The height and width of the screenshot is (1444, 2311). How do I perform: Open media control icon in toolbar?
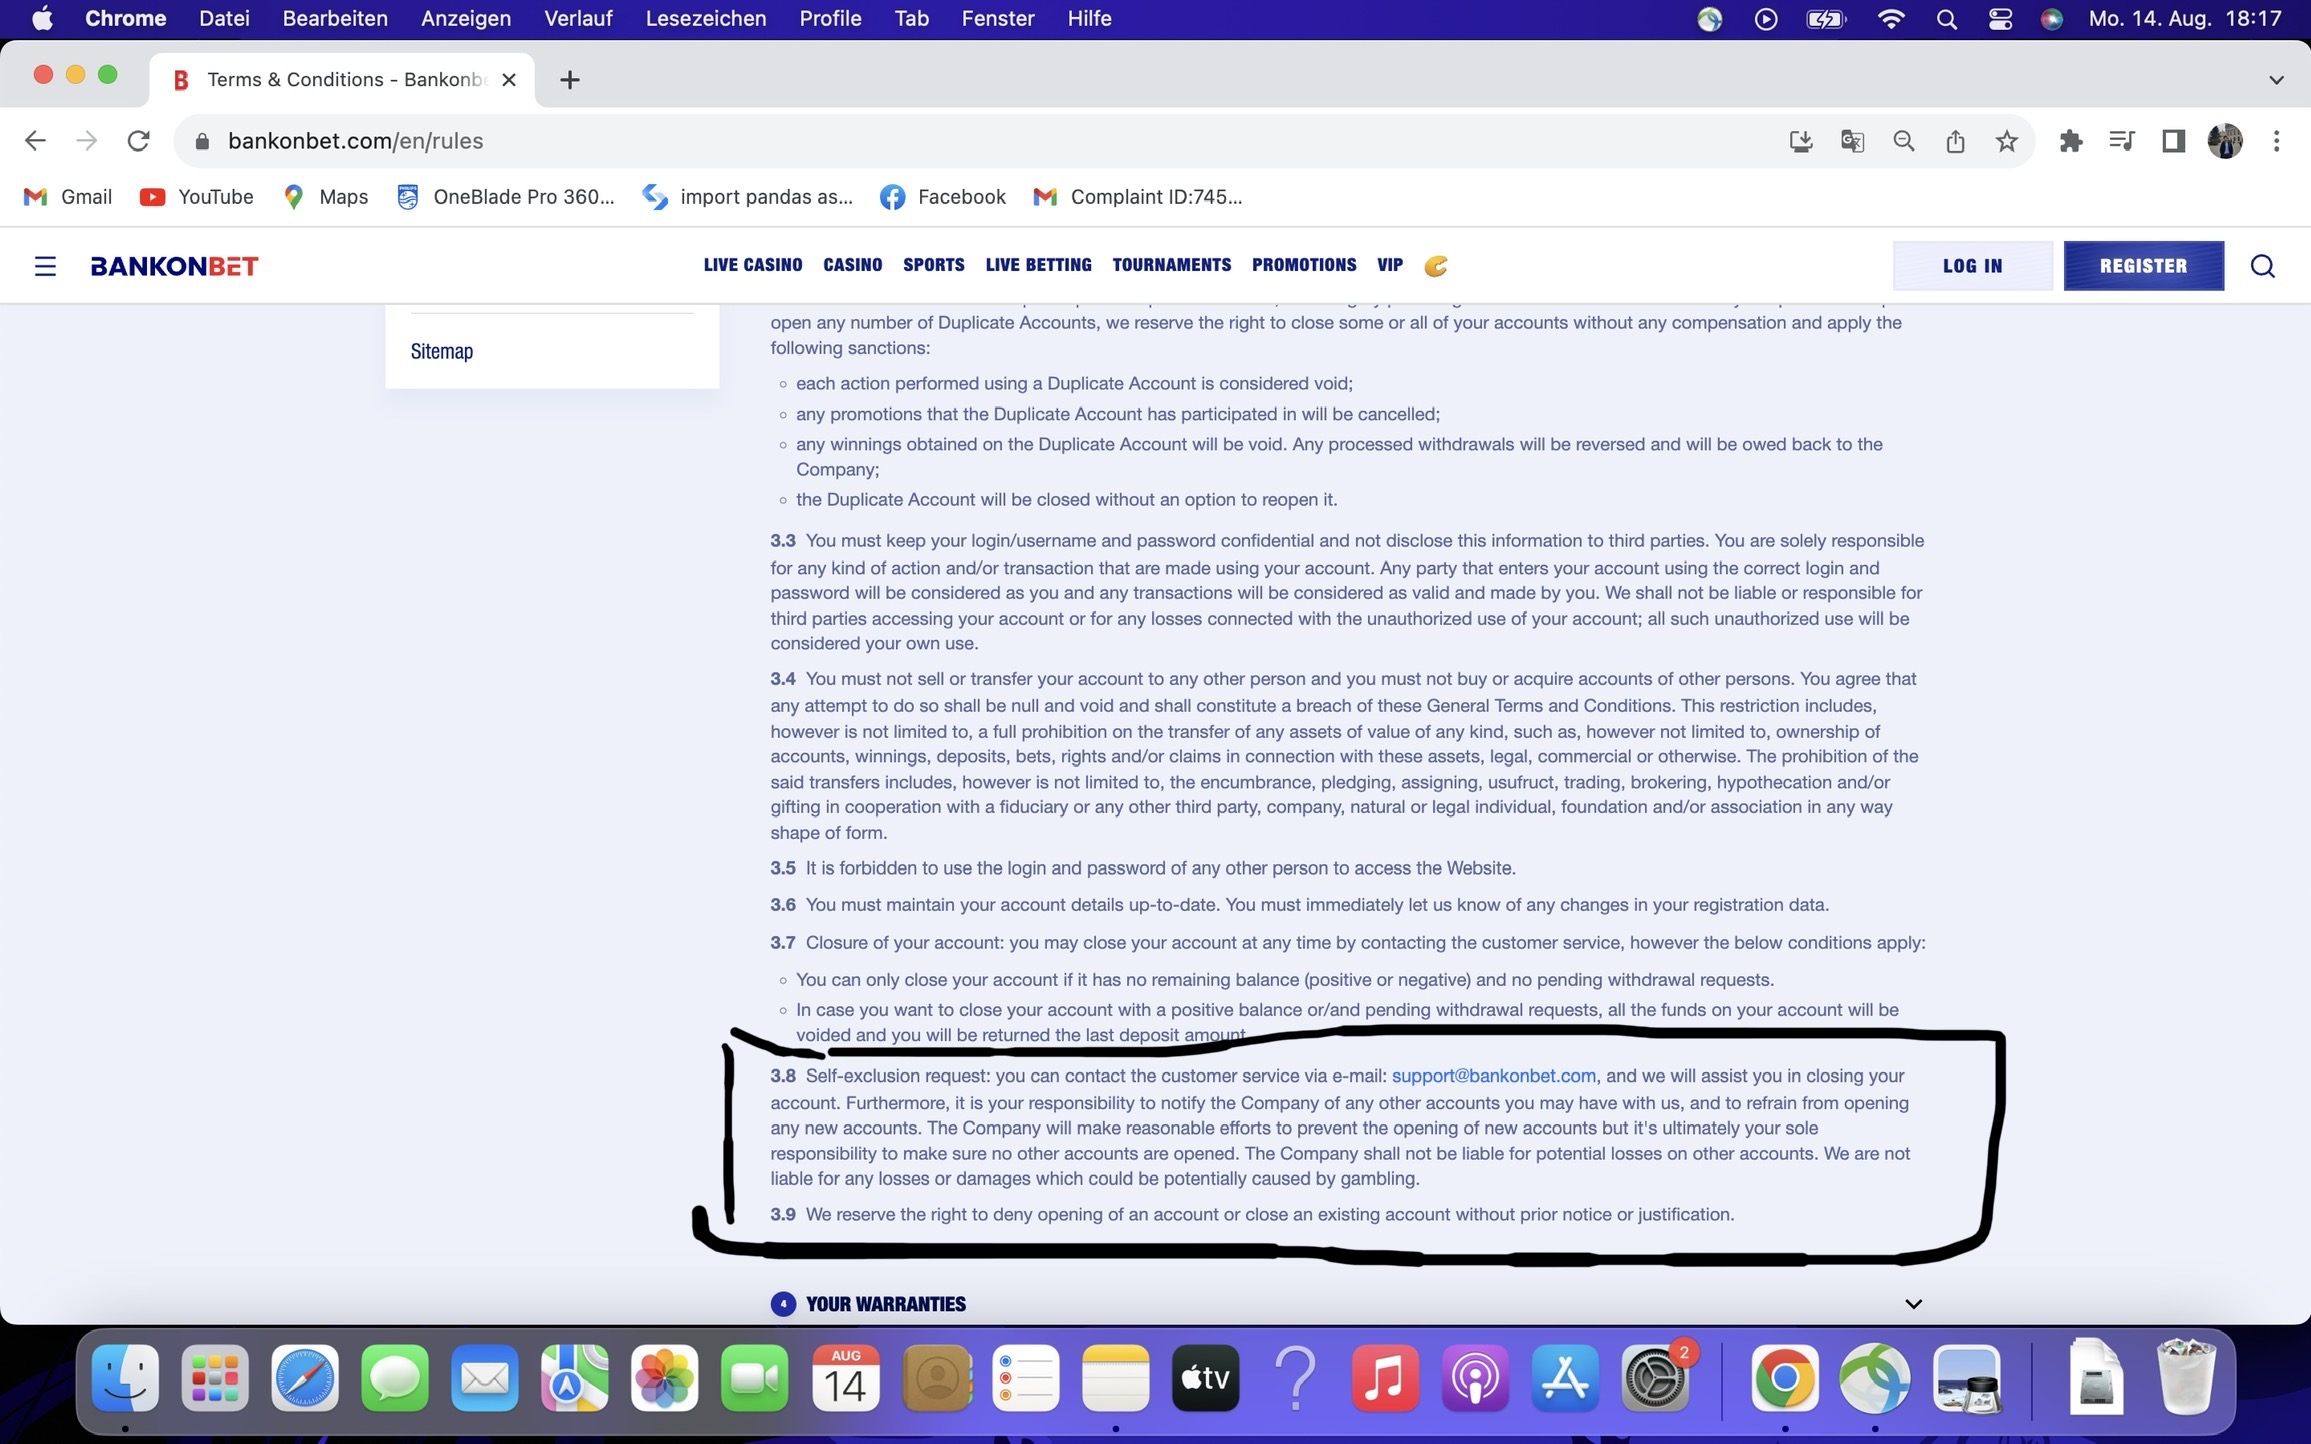2122,141
